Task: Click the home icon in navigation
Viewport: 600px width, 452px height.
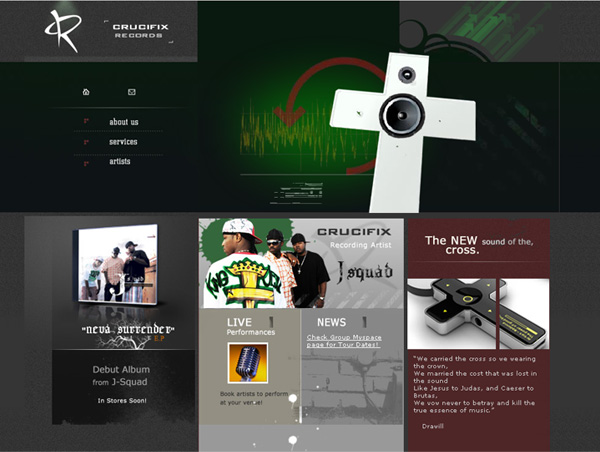Action: click(x=86, y=92)
